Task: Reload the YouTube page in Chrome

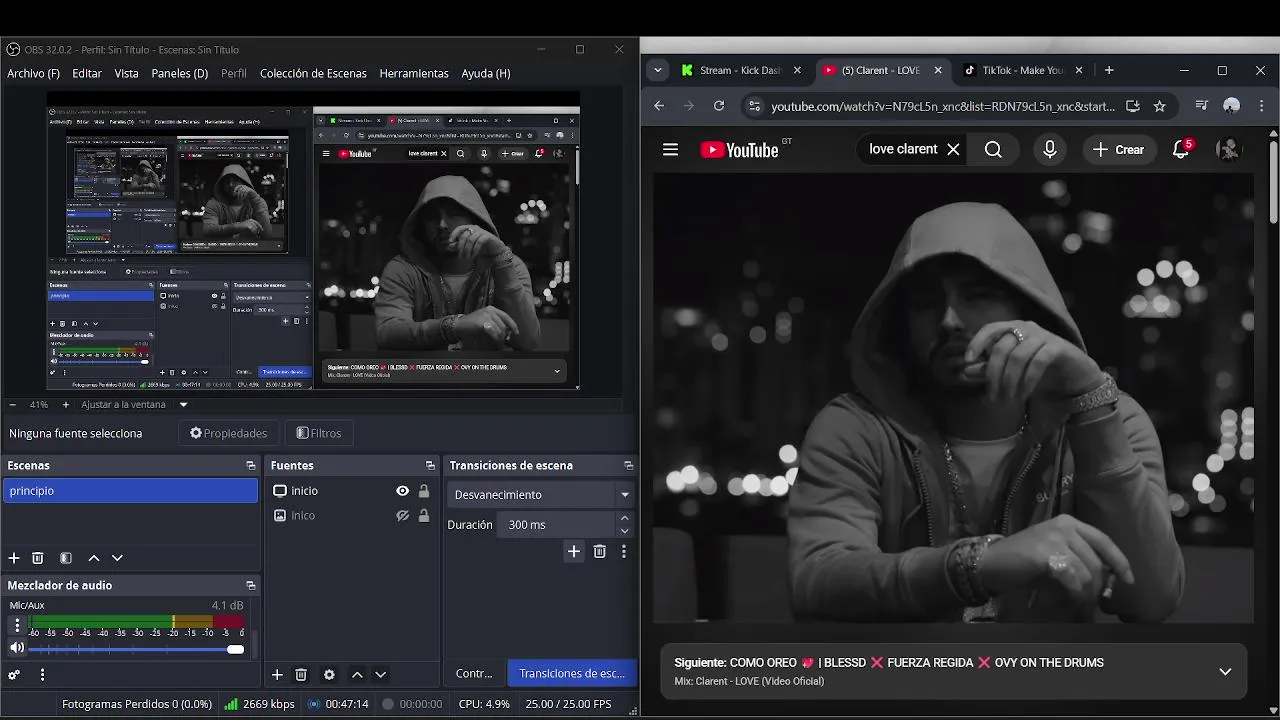Action: tap(719, 106)
